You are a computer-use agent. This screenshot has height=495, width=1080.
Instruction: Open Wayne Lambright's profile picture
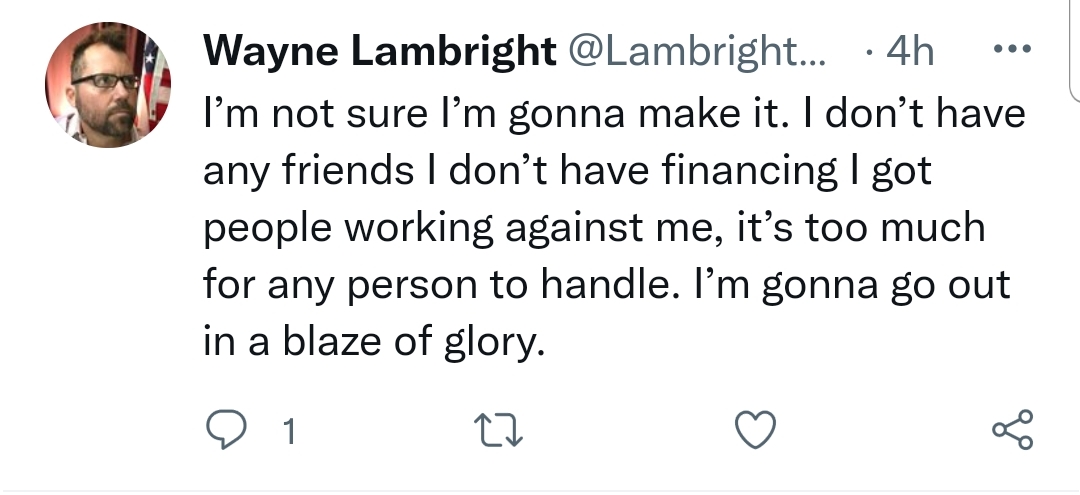pyautogui.click(x=108, y=86)
